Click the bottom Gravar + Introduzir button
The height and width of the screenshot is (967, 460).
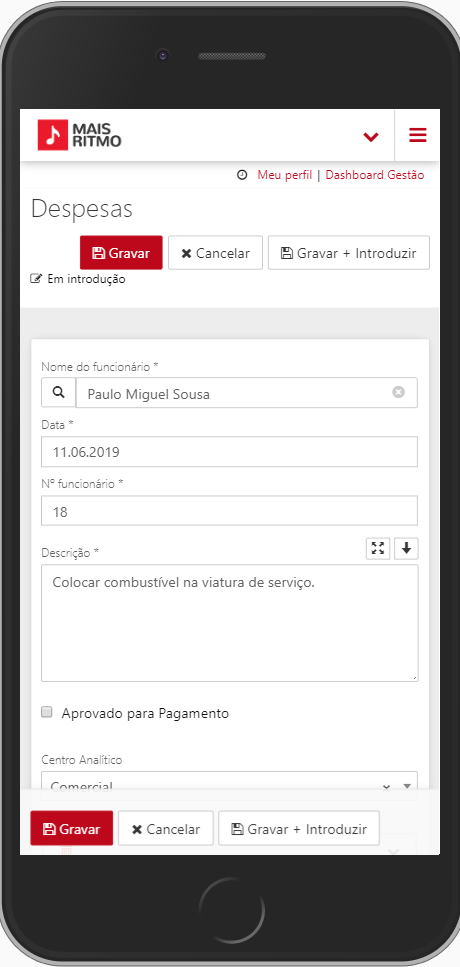point(299,828)
